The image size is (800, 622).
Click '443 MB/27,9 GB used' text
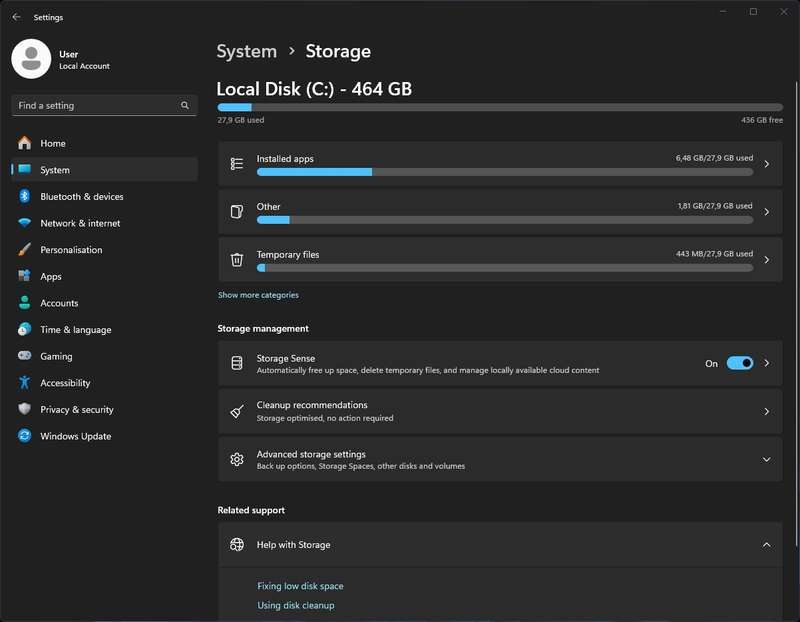tap(714, 254)
